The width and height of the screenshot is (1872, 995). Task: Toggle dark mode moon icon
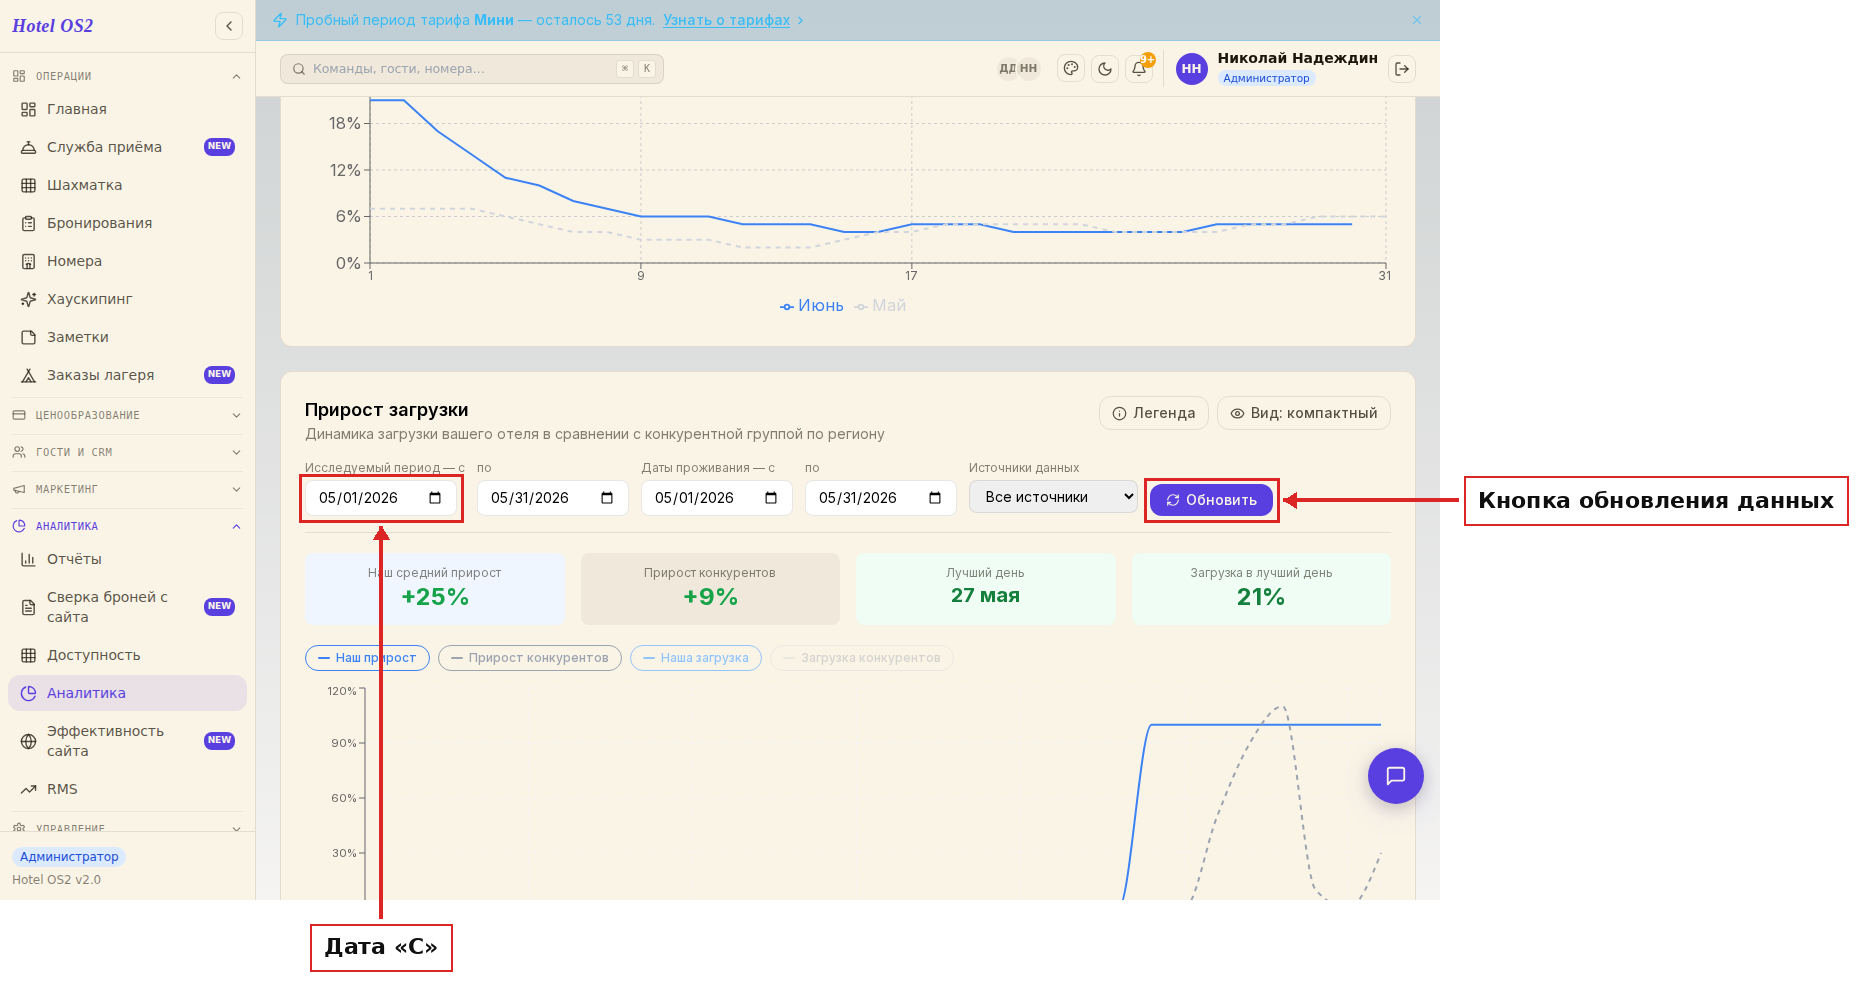click(1105, 69)
